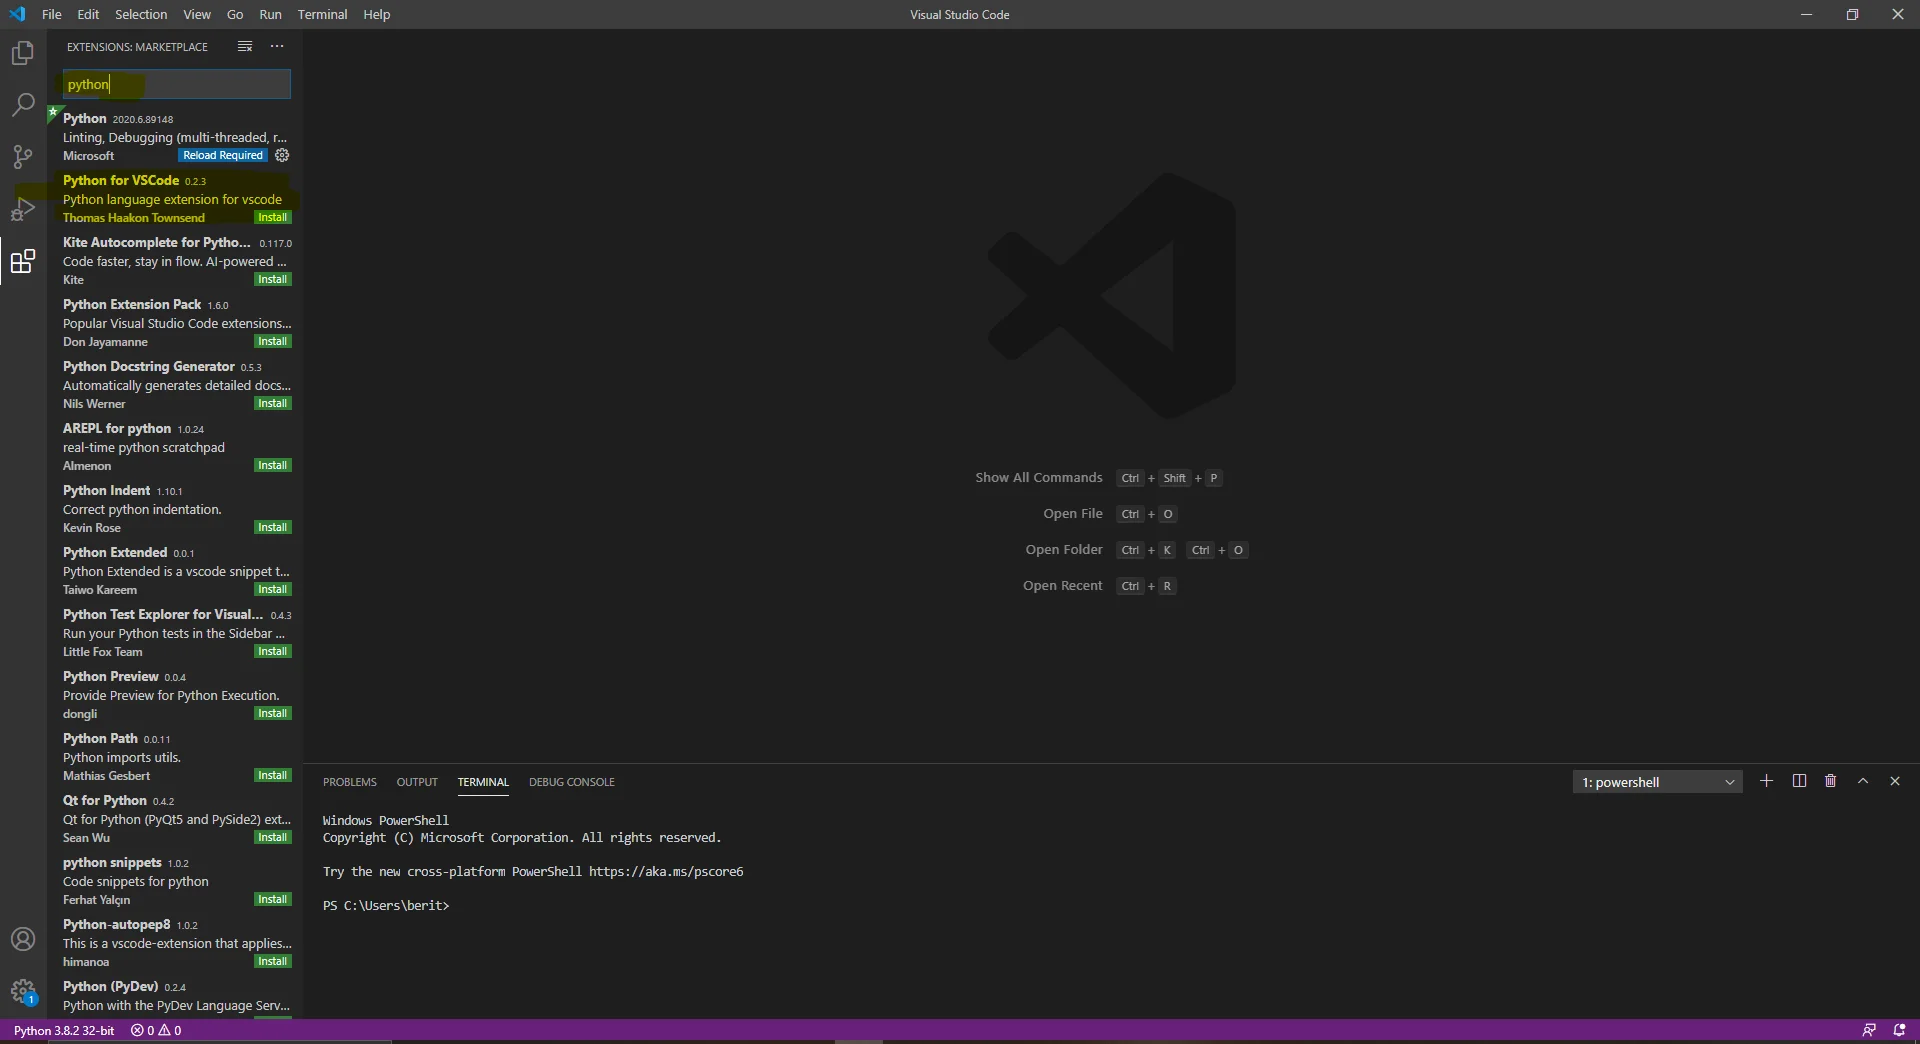
Task: Select Python 3.8.2 32-bit interpreter status
Action: [x=64, y=1030]
